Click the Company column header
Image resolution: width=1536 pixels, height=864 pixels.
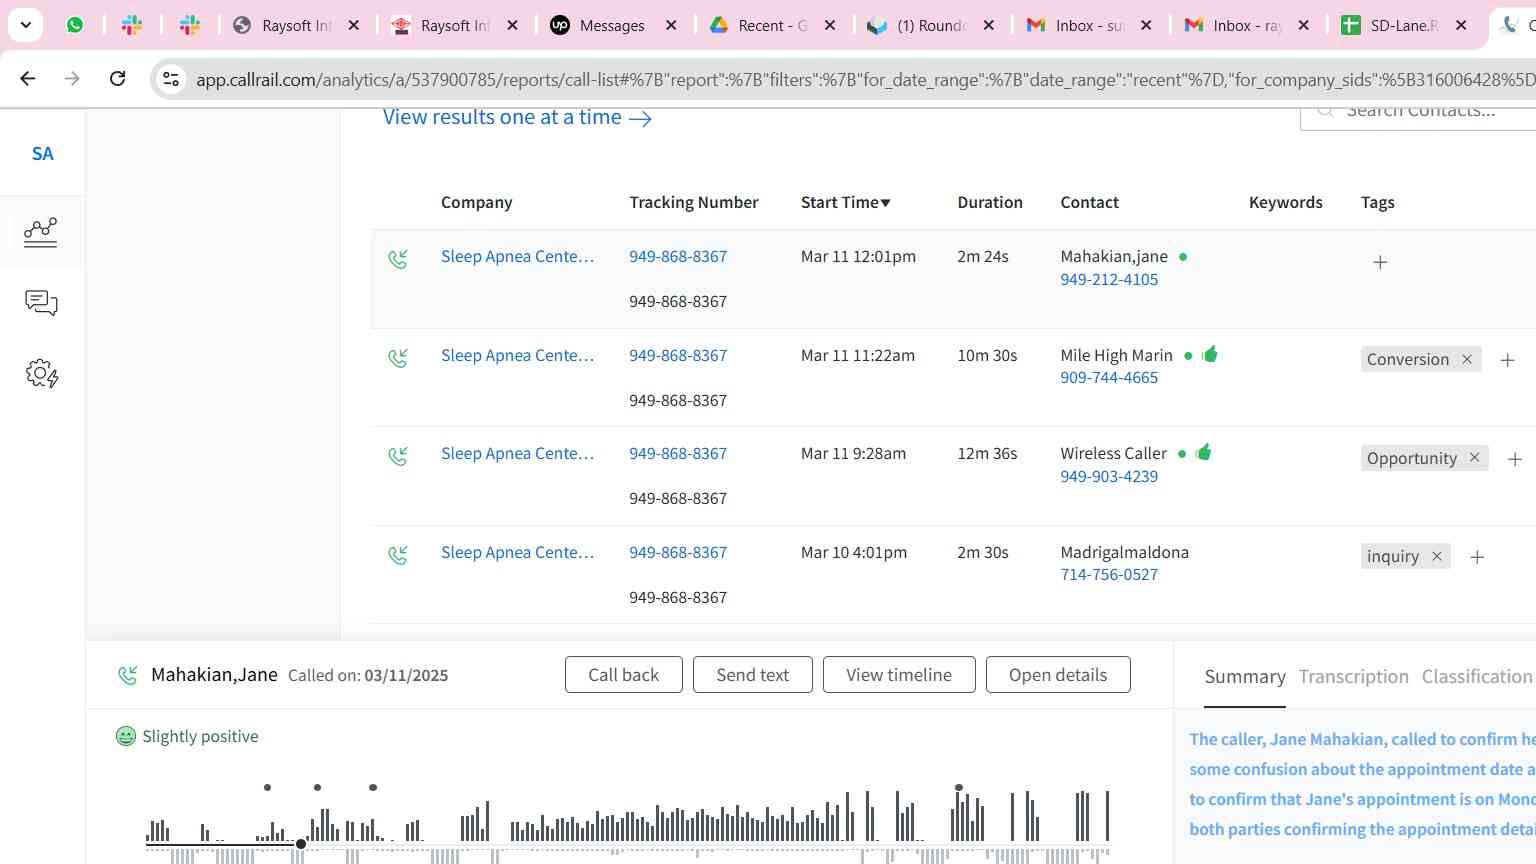point(476,202)
